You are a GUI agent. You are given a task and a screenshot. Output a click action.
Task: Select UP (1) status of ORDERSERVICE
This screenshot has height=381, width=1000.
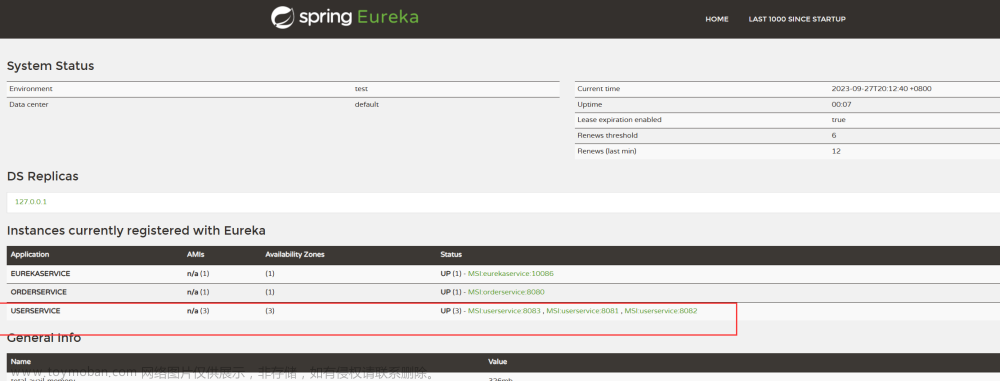pos(451,292)
